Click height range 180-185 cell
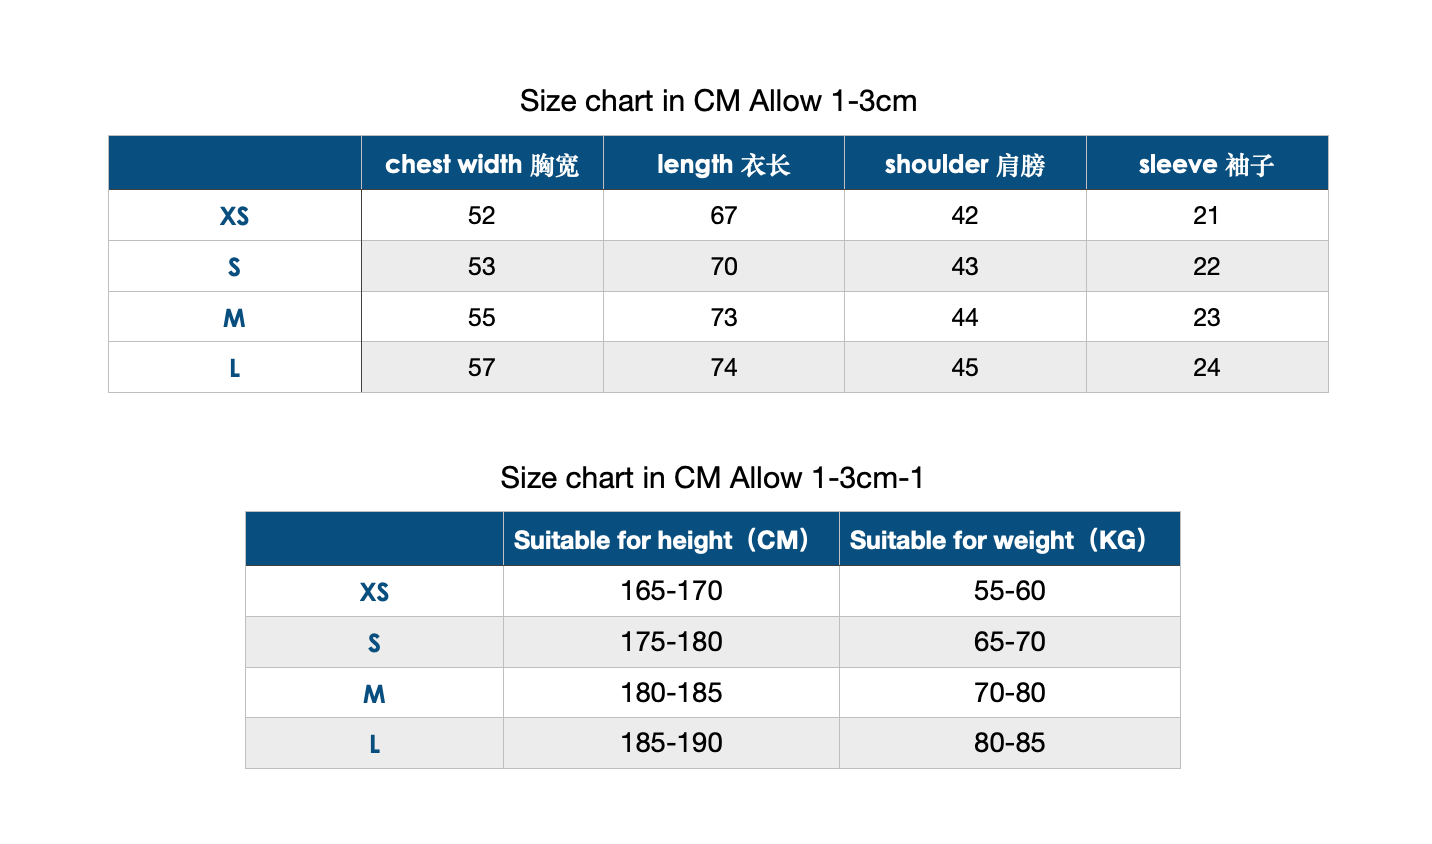 tap(671, 693)
